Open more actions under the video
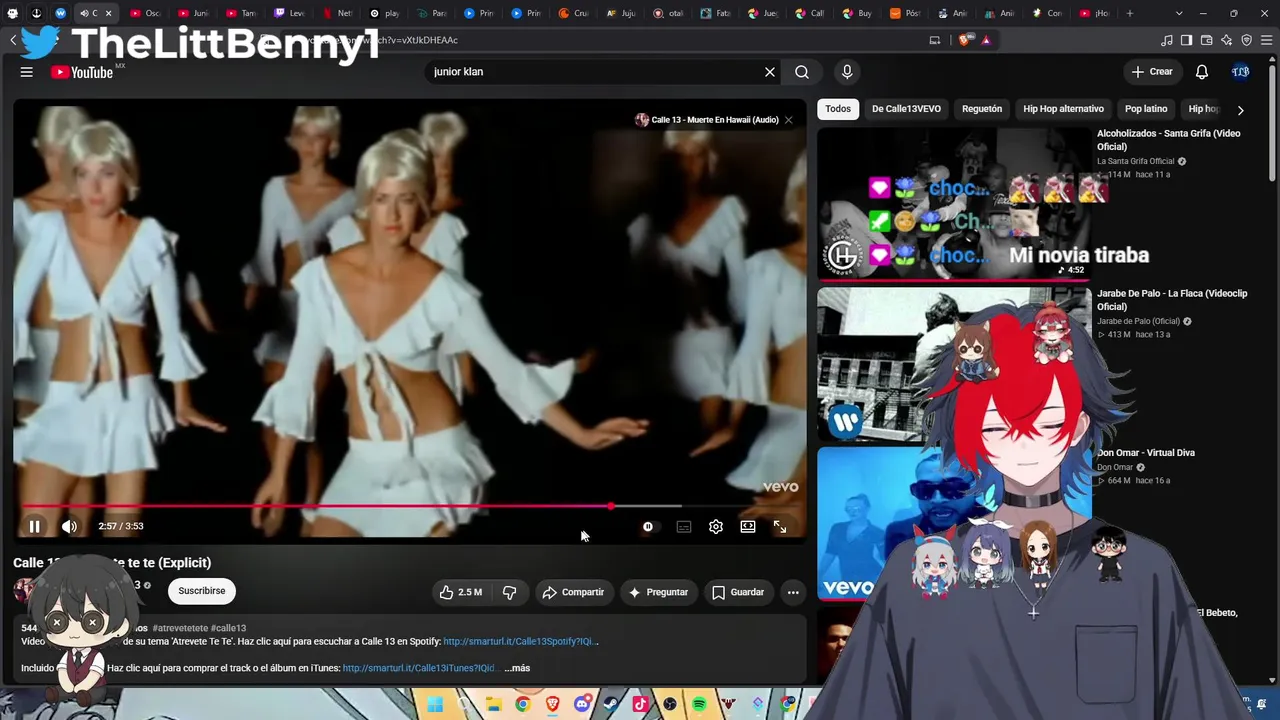 tap(793, 592)
